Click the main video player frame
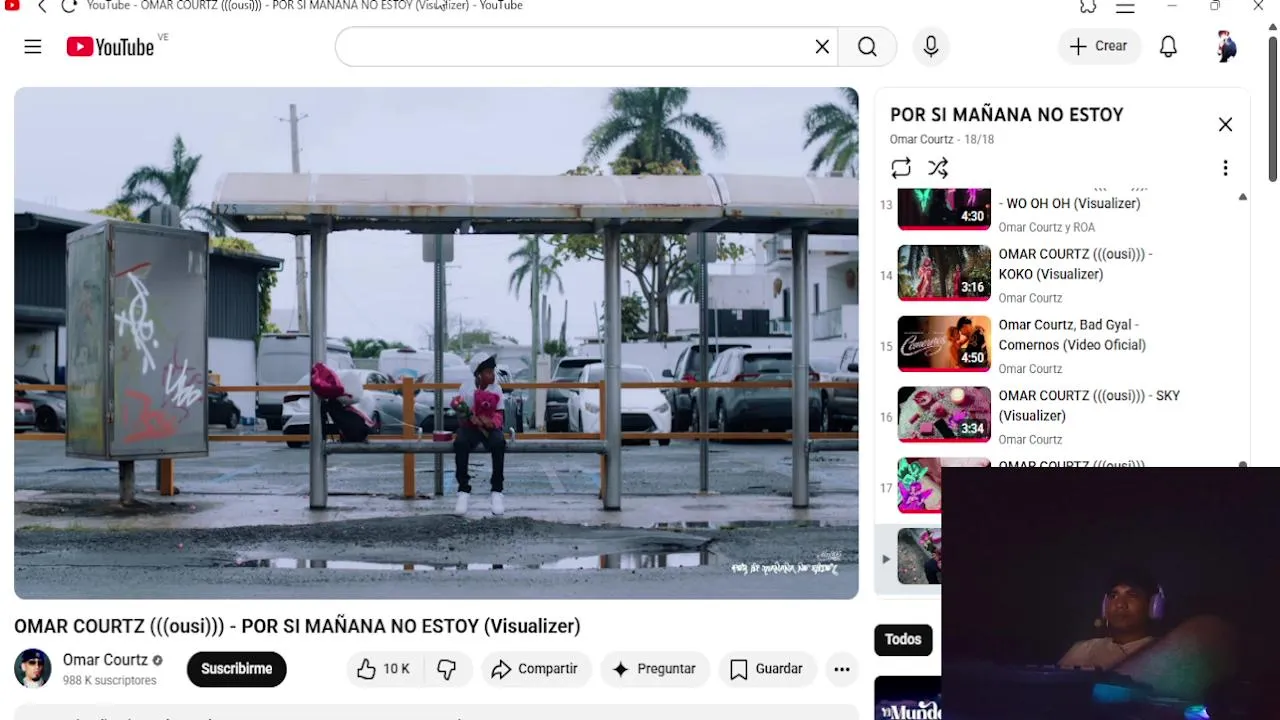This screenshot has width=1280, height=720. (436, 343)
